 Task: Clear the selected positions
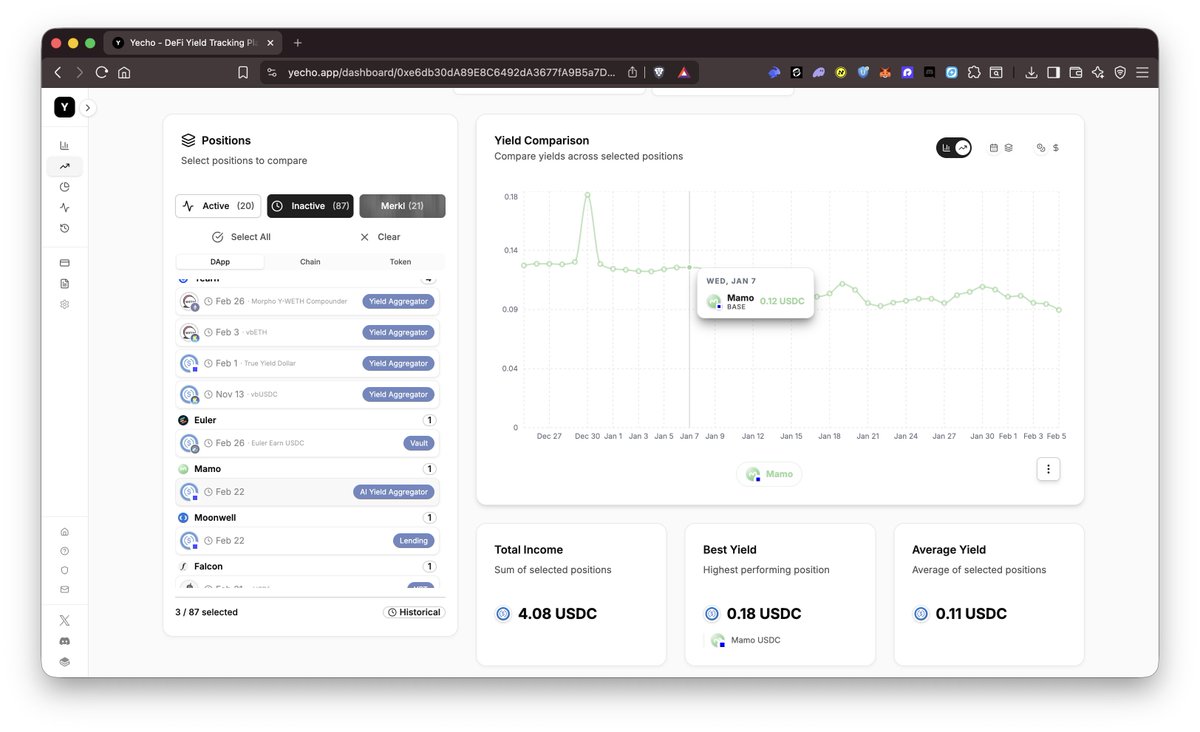pos(379,237)
